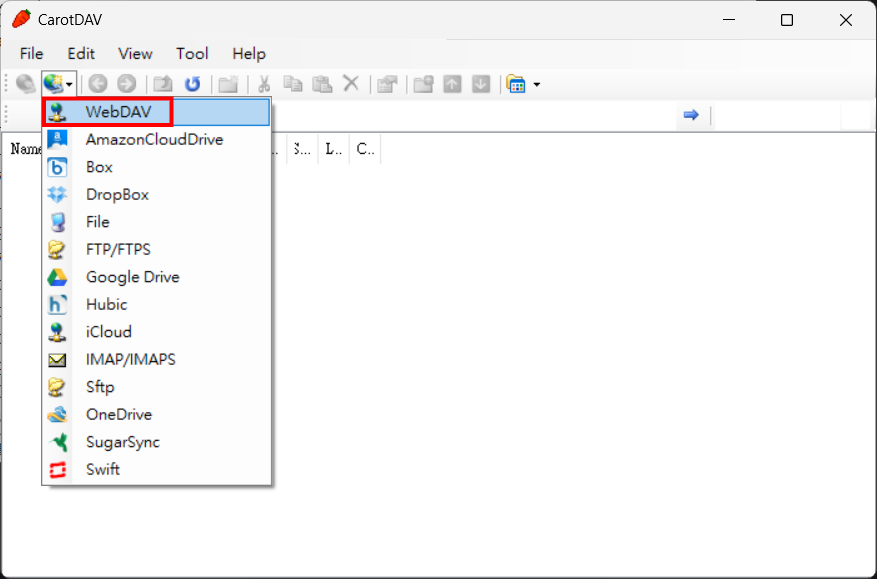Select IMAP/IMAPS connection type

pyautogui.click(x=156, y=359)
